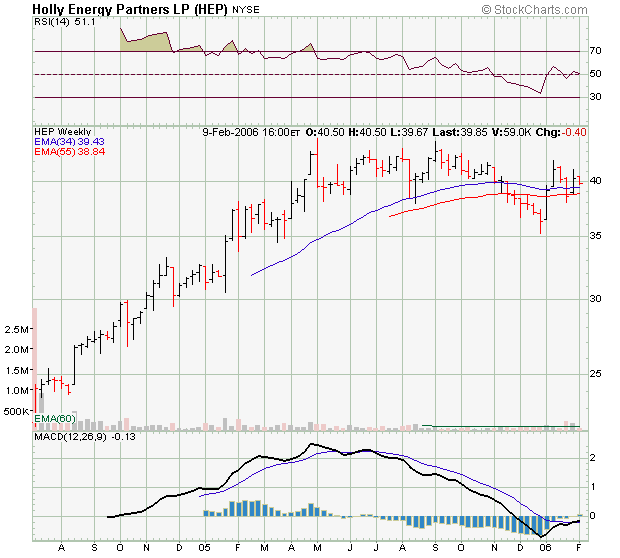Click the volume axis label 2.0M
Viewport: 620px width, 558px height.
pyautogui.click(x=16, y=350)
